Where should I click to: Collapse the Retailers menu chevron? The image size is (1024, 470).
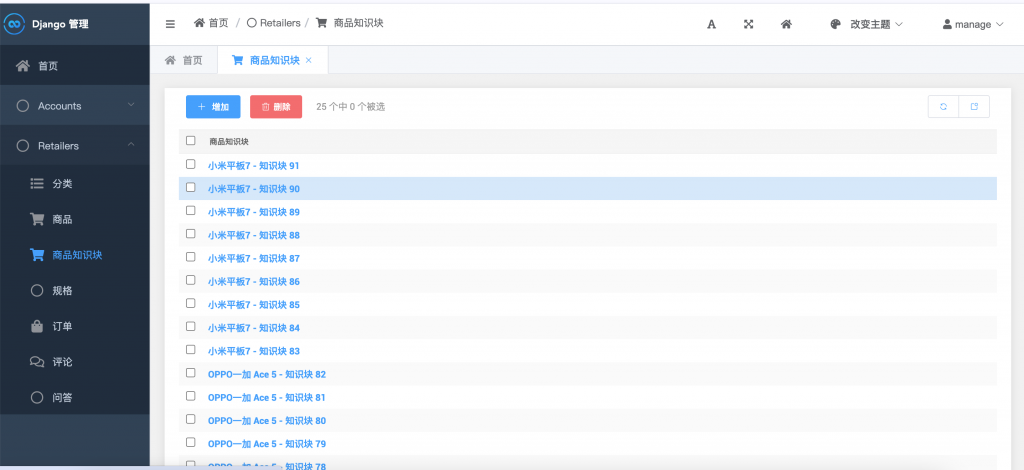(x=131, y=144)
